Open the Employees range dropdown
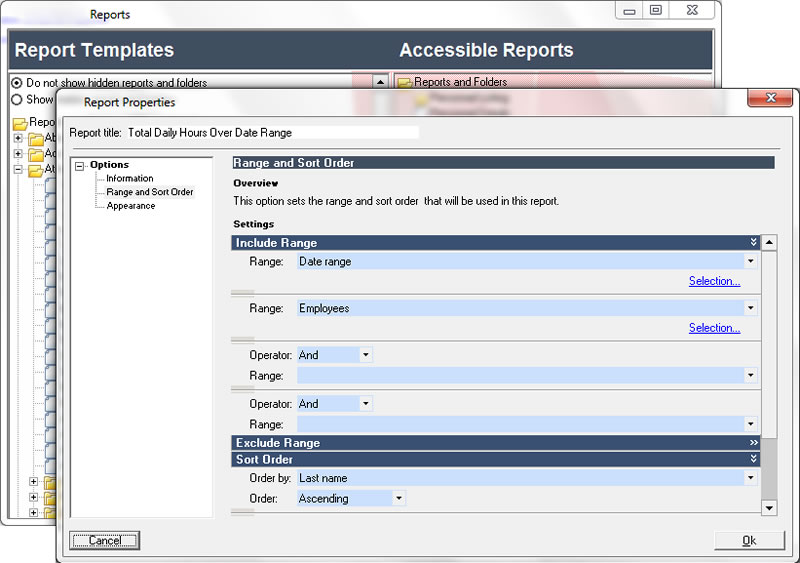Viewport: 800px width, 563px height. [x=750, y=308]
